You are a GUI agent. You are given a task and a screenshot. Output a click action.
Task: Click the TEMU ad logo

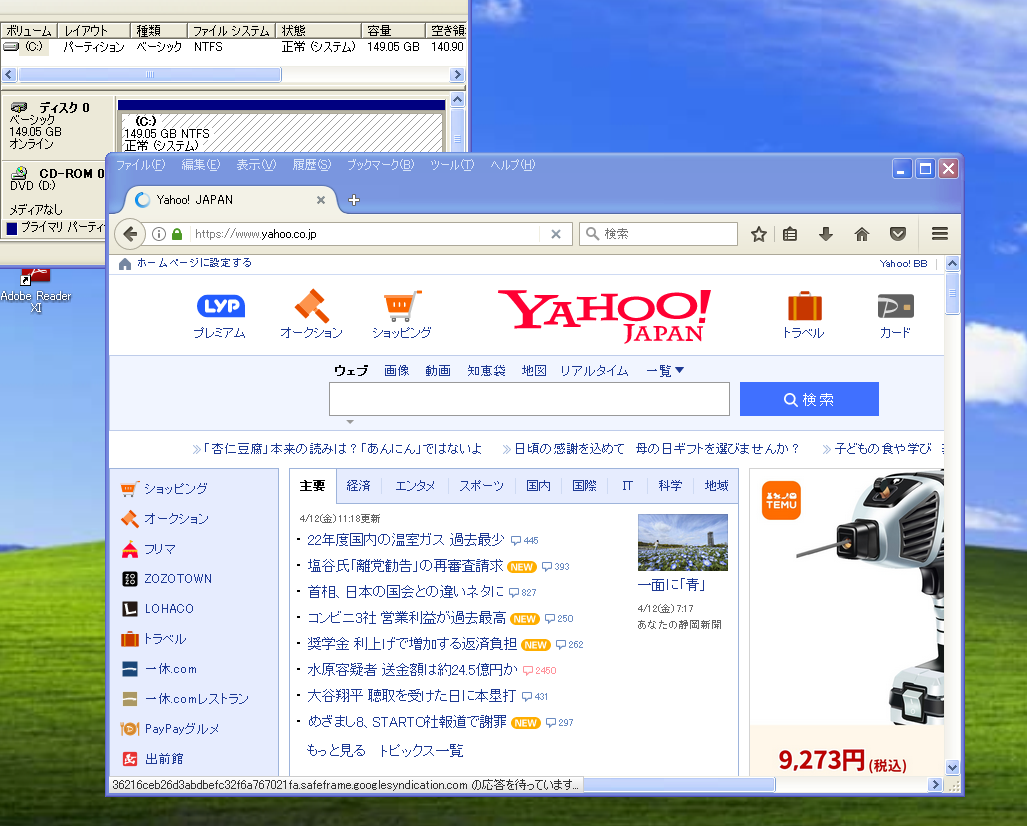(x=781, y=500)
